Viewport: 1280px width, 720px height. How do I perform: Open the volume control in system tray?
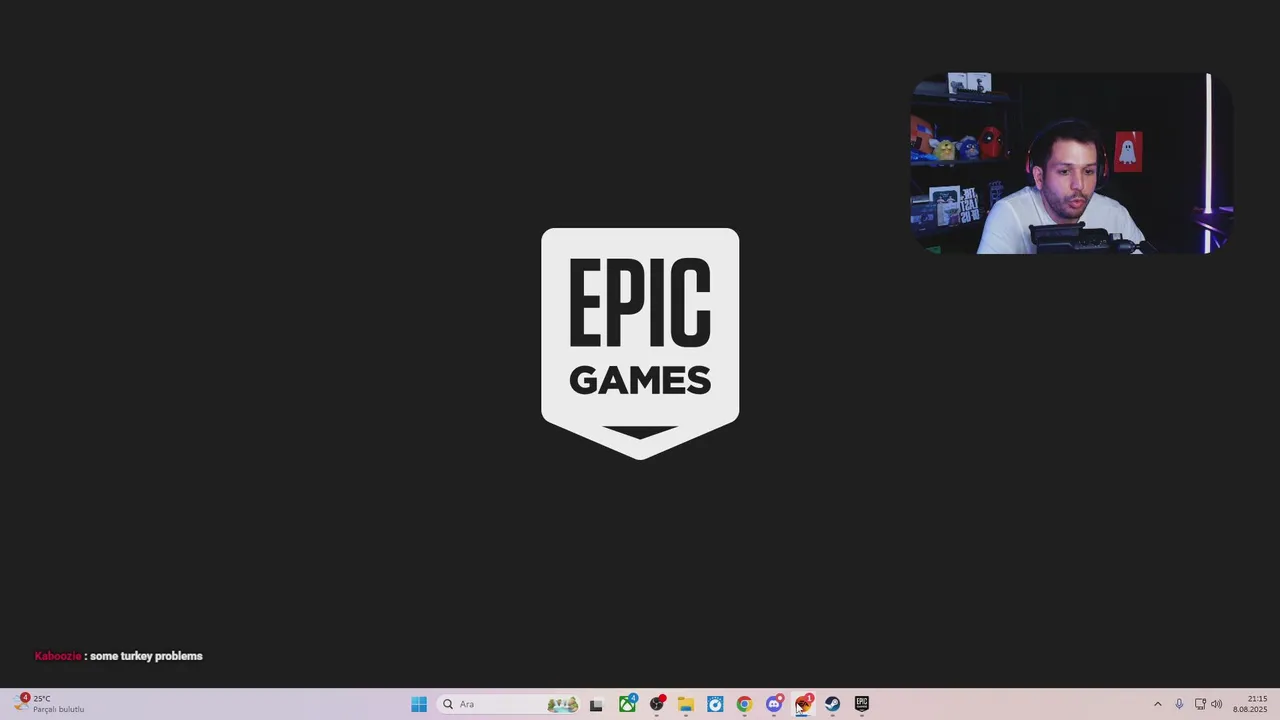[x=1217, y=704]
